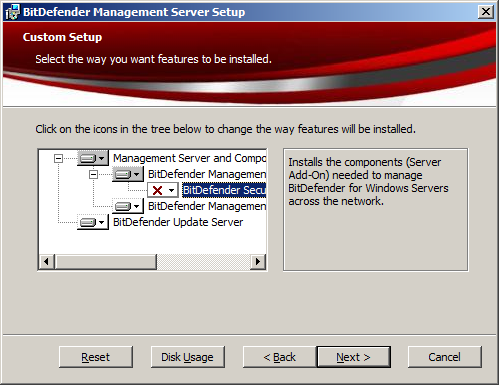Select the first BitDefender Management tree label
Viewport: 499px width, 385px height.
point(207,174)
